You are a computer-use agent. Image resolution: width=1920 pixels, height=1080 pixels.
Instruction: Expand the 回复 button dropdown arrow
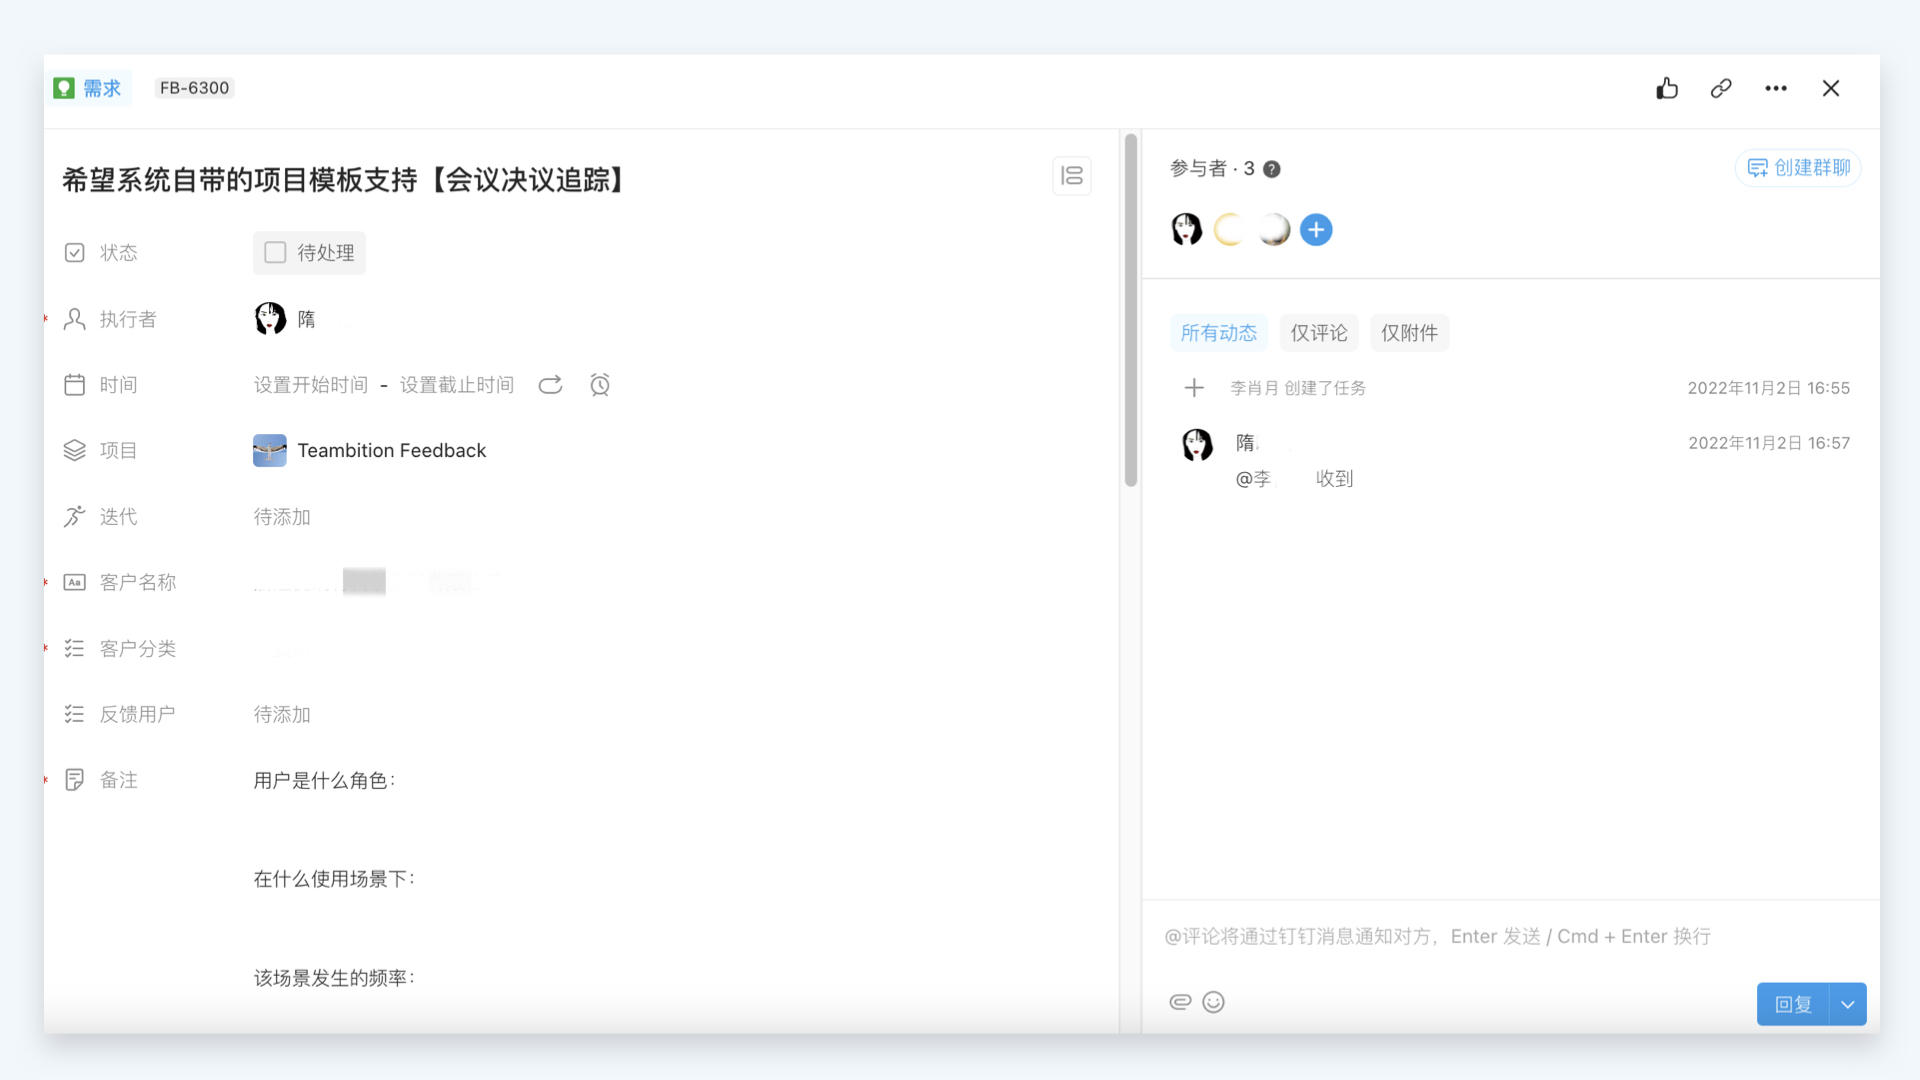1848,1004
